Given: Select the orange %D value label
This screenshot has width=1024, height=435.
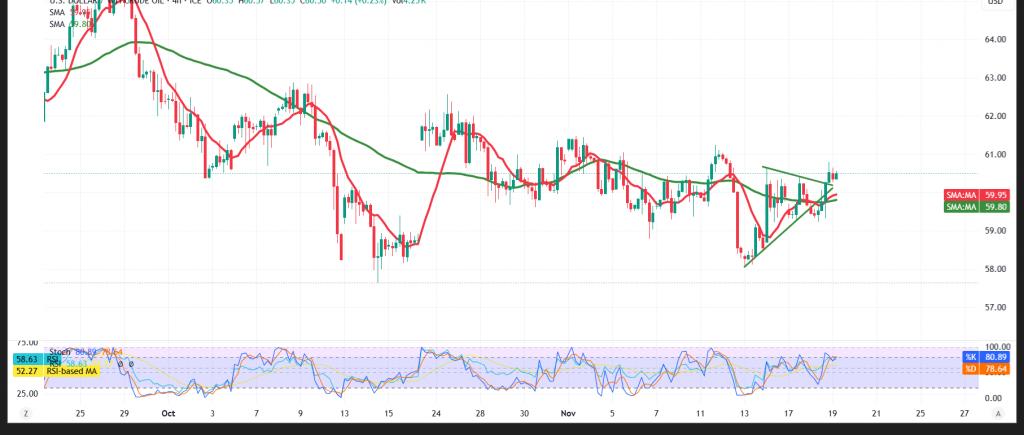Looking at the screenshot, I should [967, 369].
